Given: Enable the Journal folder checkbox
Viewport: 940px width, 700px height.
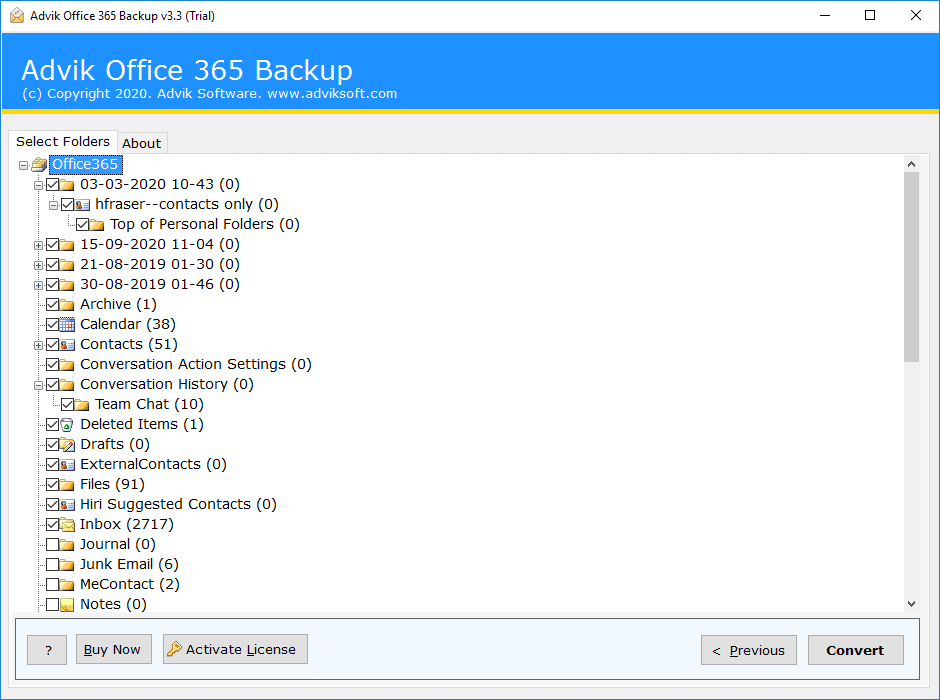Looking at the screenshot, I should click(52, 544).
